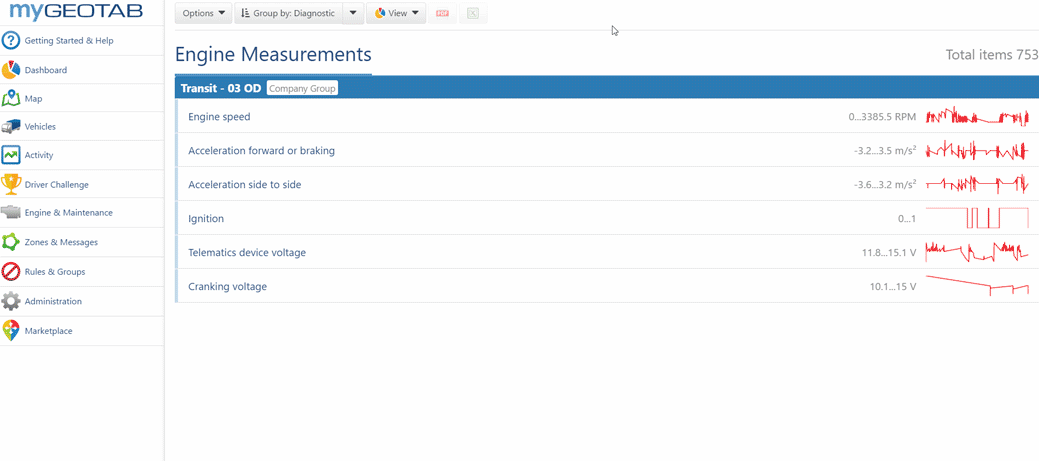Open Engine & Maintenance menu item
Screen dimensions: 1039x461
68,213
